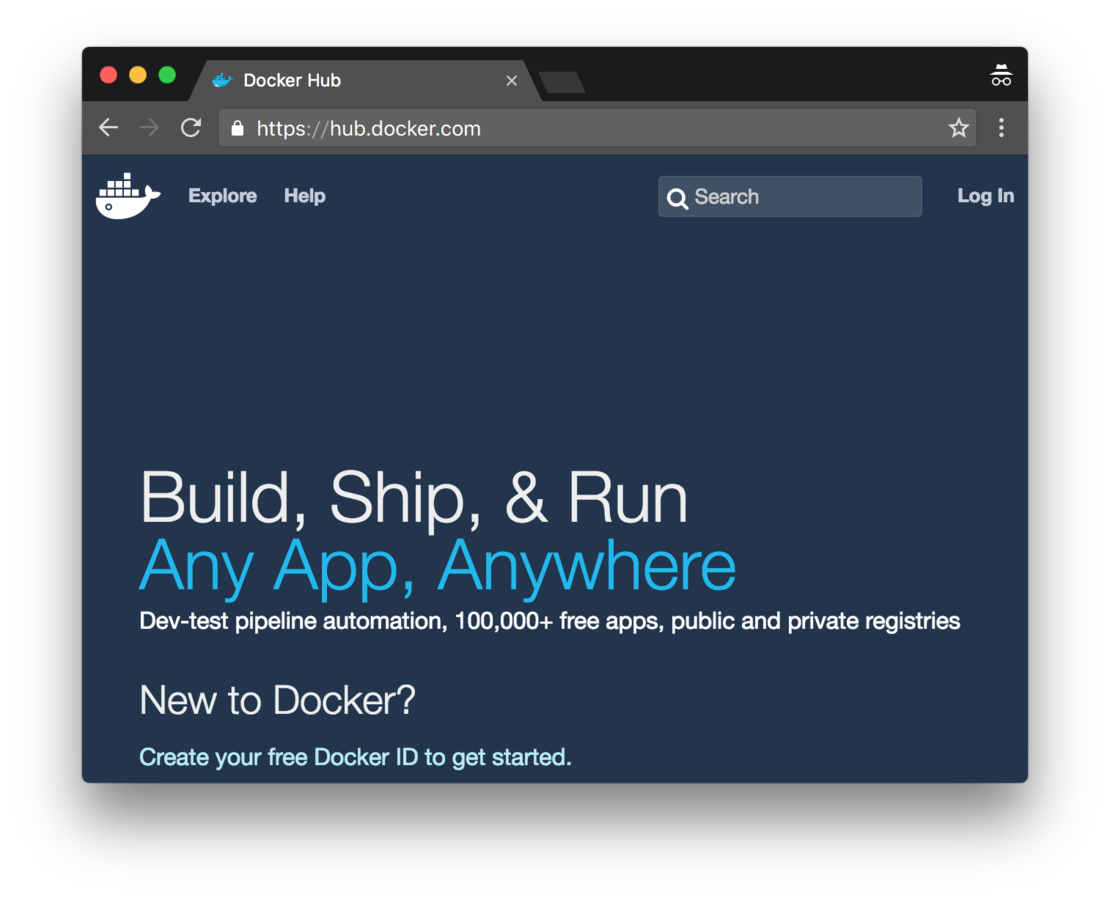This screenshot has width=1110, height=900.
Task: Click the 'Dev-test pipeline automation' tagline
Action: coord(549,621)
